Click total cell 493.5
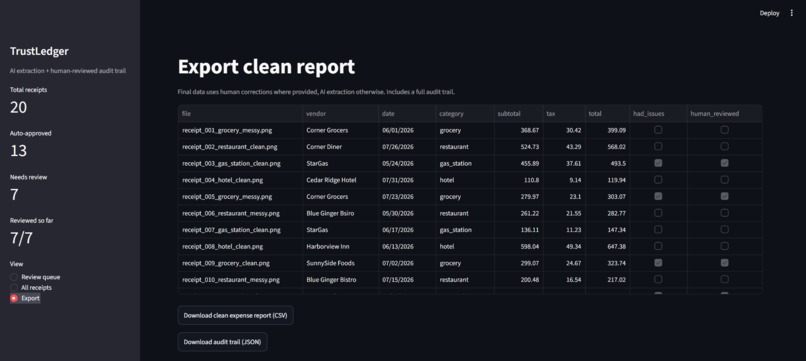Screen dimensions: 806x361 pos(608,163)
